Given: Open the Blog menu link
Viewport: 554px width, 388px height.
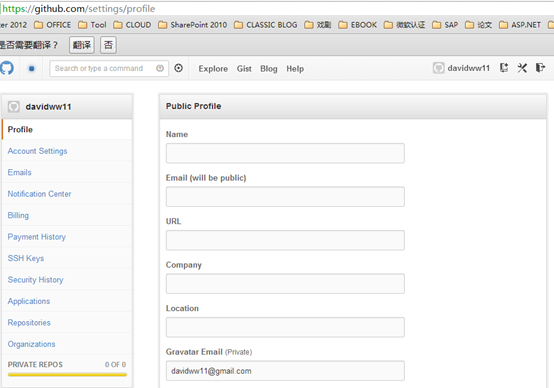Looking at the screenshot, I should (269, 69).
